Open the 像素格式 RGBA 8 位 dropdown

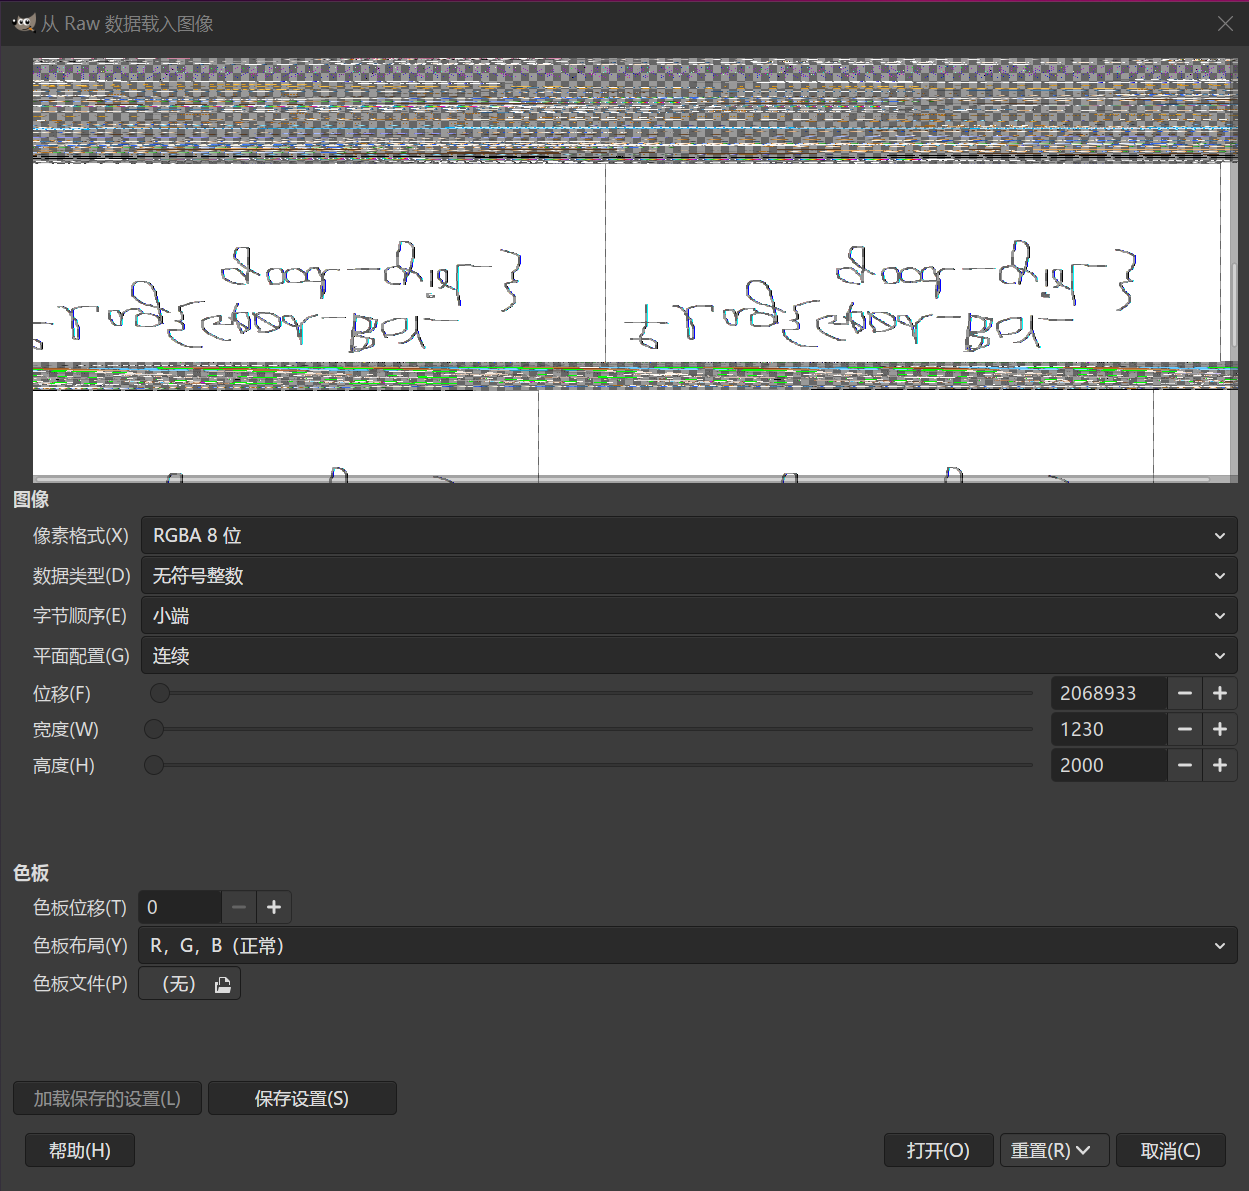688,536
